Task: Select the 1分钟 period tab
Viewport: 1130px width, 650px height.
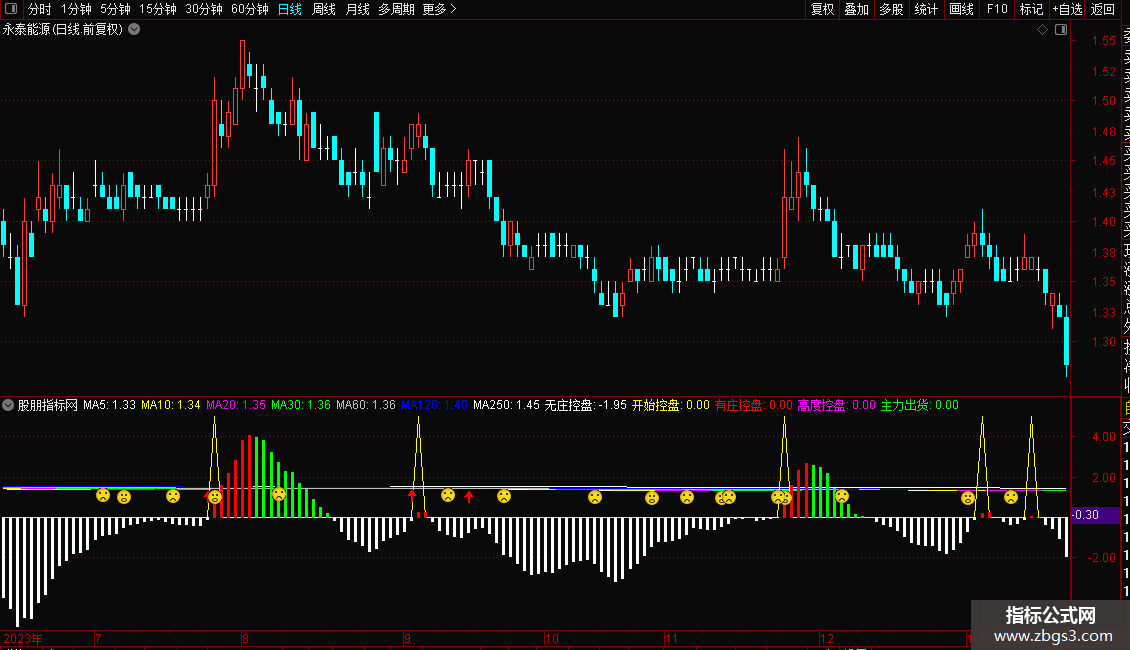Action: coord(76,9)
